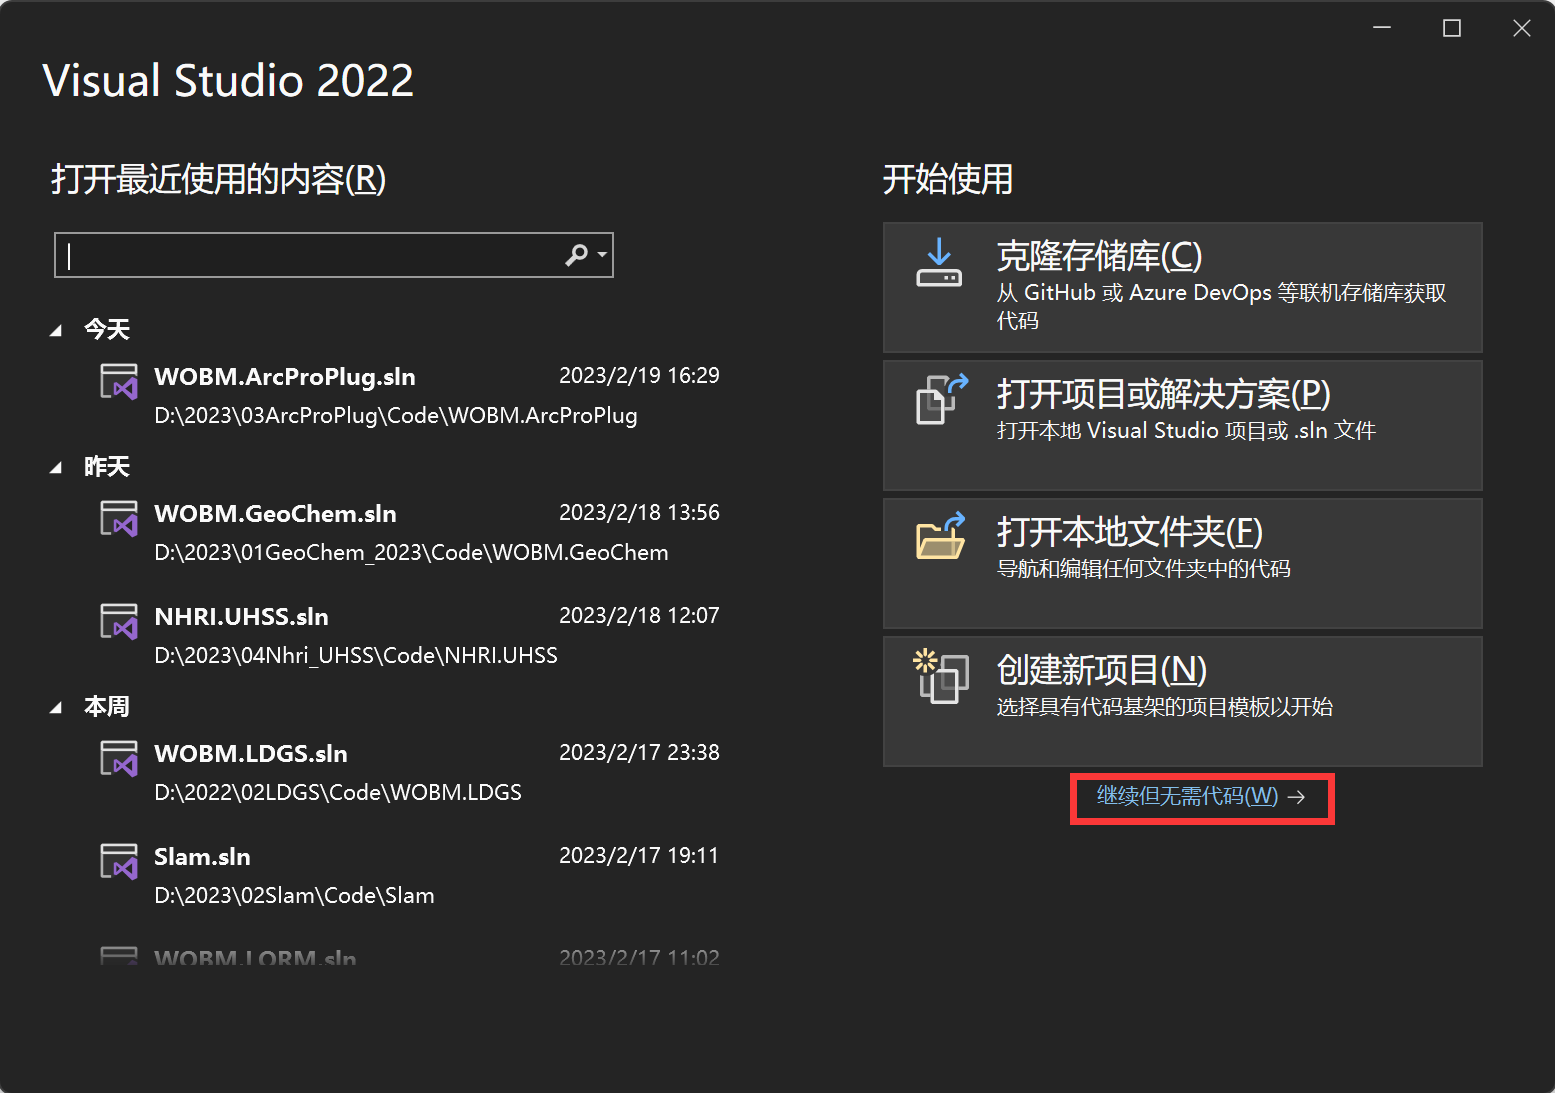Click 打开最近使用的内容(R) heading
Image resolution: width=1555 pixels, height=1093 pixels.
tap(218, 179)
